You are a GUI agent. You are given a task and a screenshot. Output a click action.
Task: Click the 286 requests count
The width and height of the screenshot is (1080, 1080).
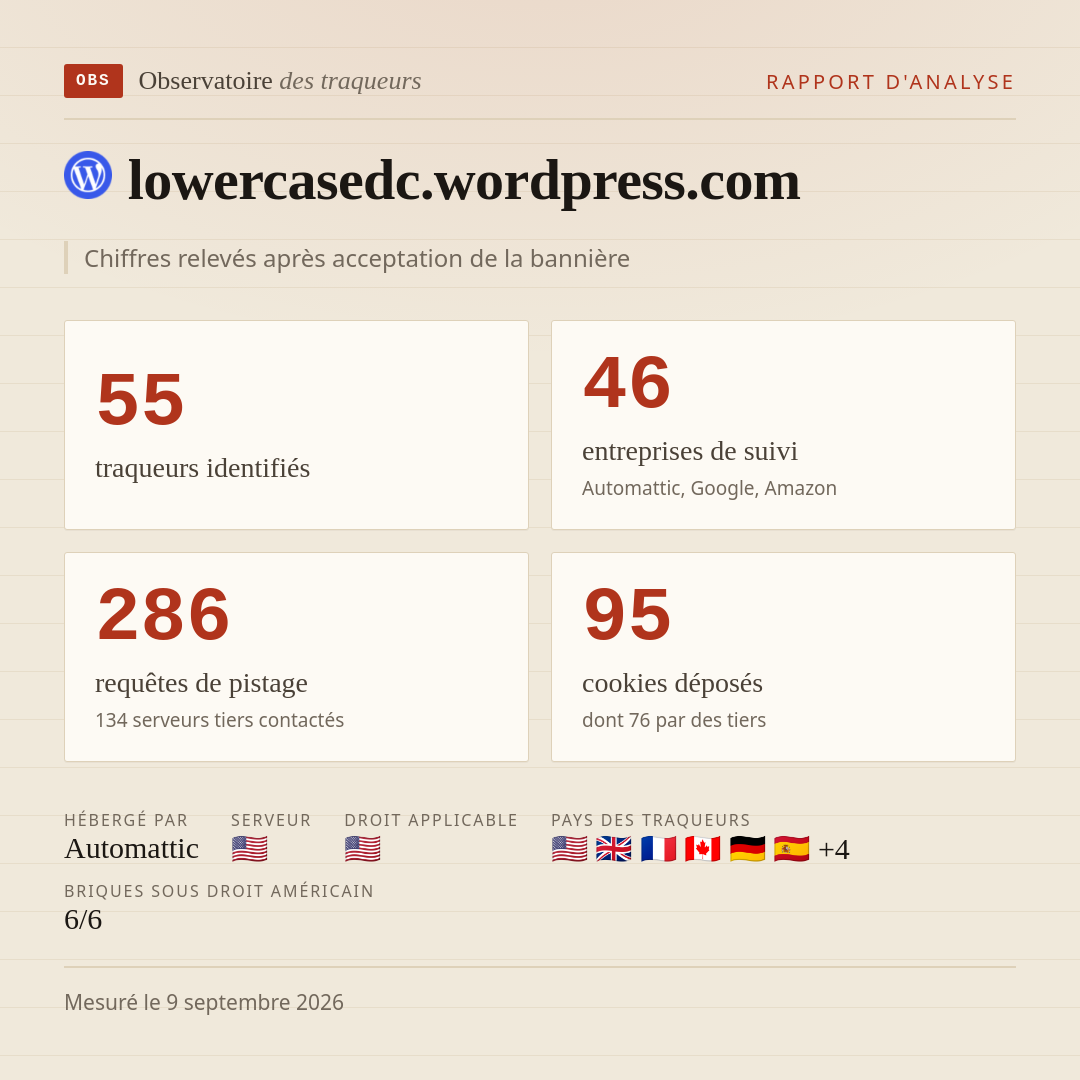pos(164,614)
